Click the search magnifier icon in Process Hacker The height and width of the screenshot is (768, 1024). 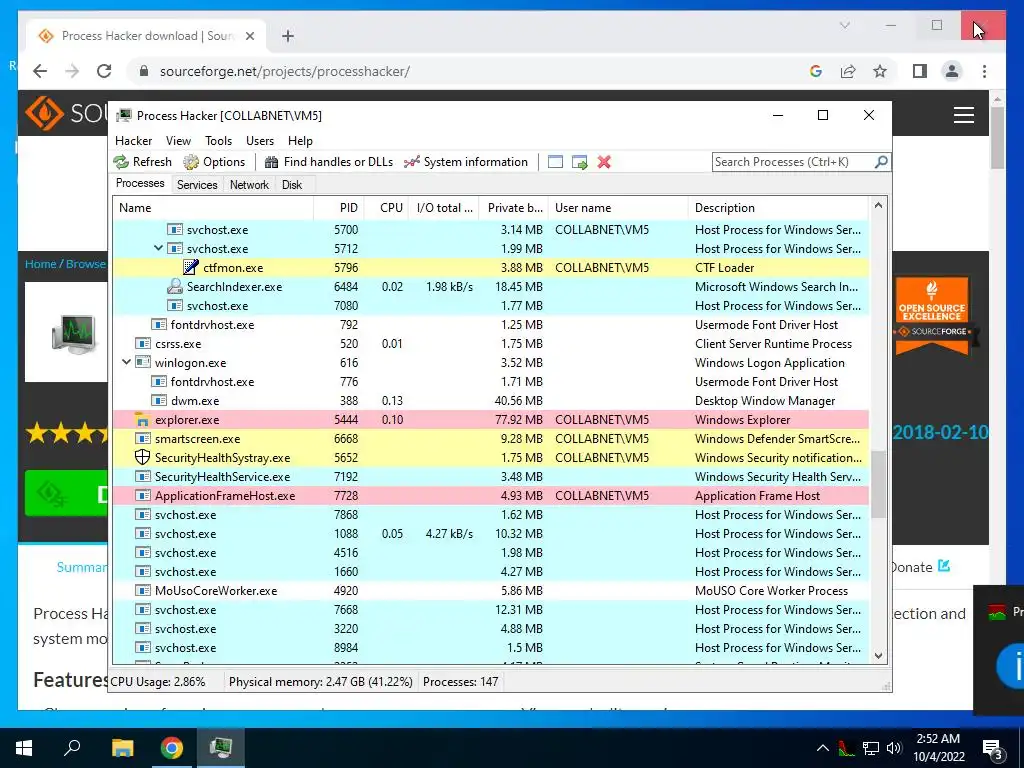pos(881,161)
